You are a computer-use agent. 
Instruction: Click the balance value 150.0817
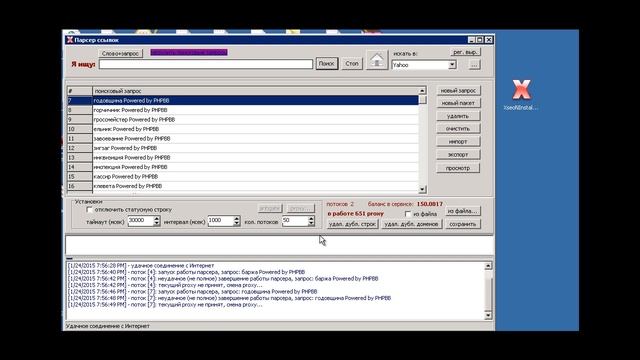point(429,204)
